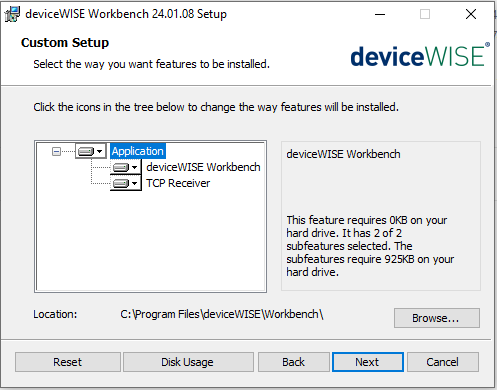This screenshot has height=390, width=497.
Task: Click the deviceWISE logo in header
Action: [420, 55]
